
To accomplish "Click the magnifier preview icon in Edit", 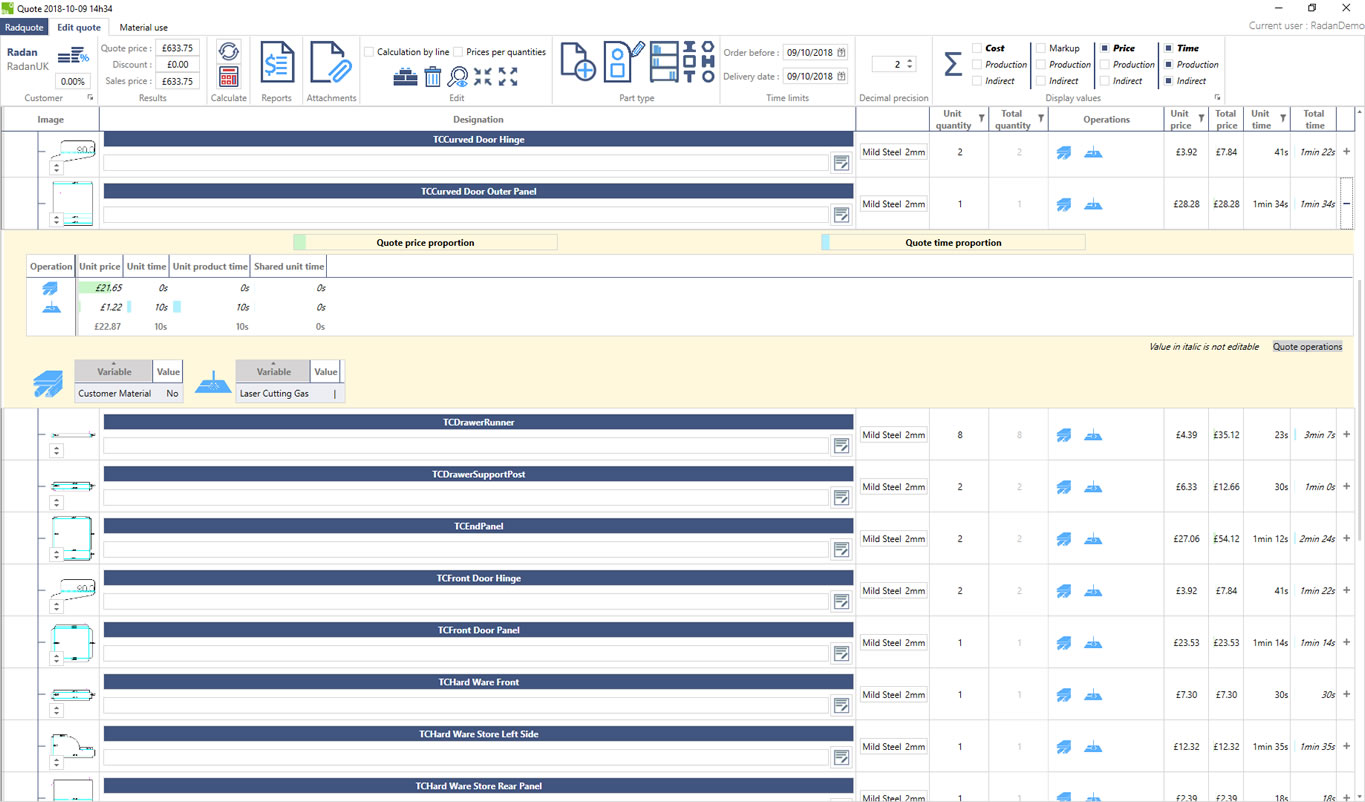I will (x=458, y=76).
